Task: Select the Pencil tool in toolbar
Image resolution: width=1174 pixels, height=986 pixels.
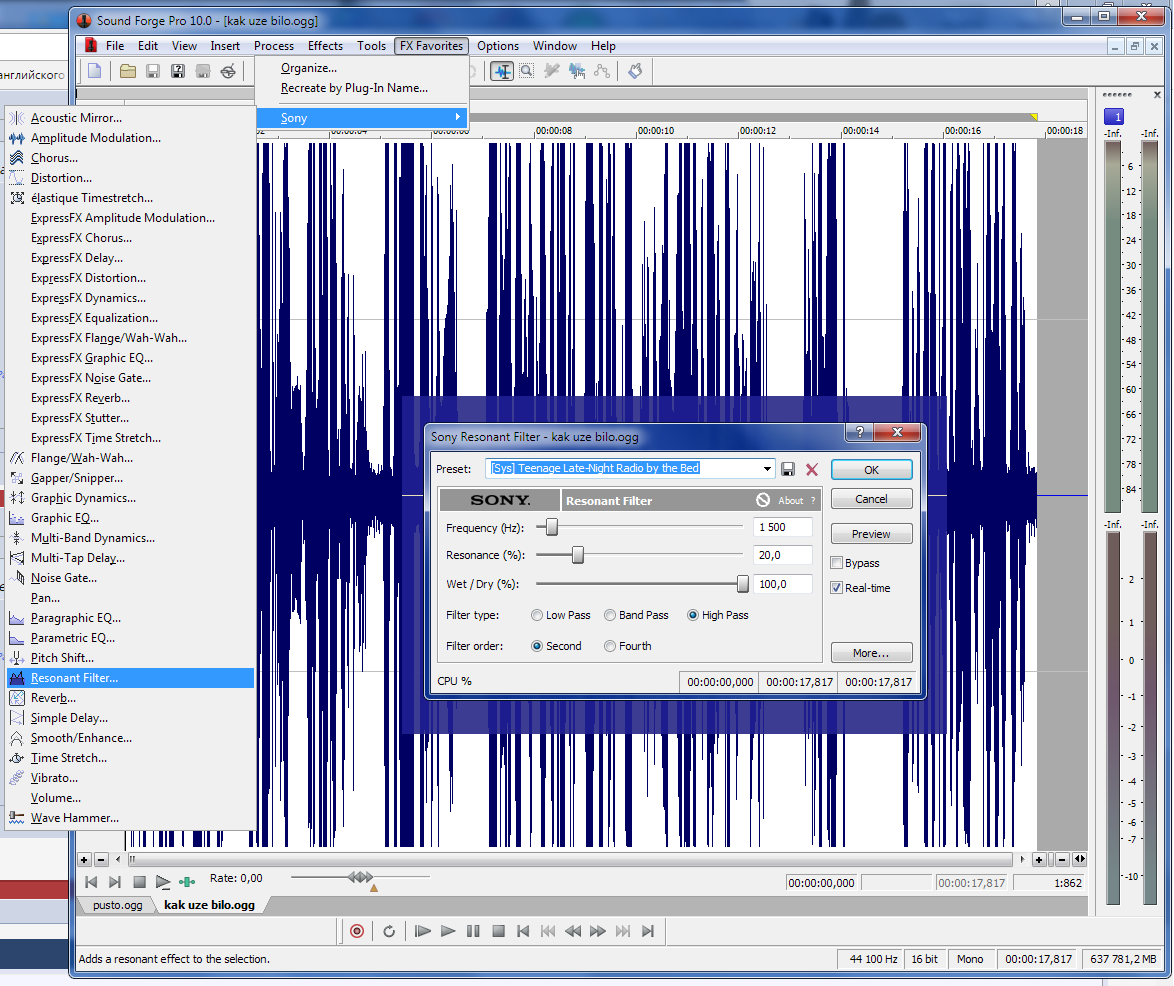Action: coord(552,71)
